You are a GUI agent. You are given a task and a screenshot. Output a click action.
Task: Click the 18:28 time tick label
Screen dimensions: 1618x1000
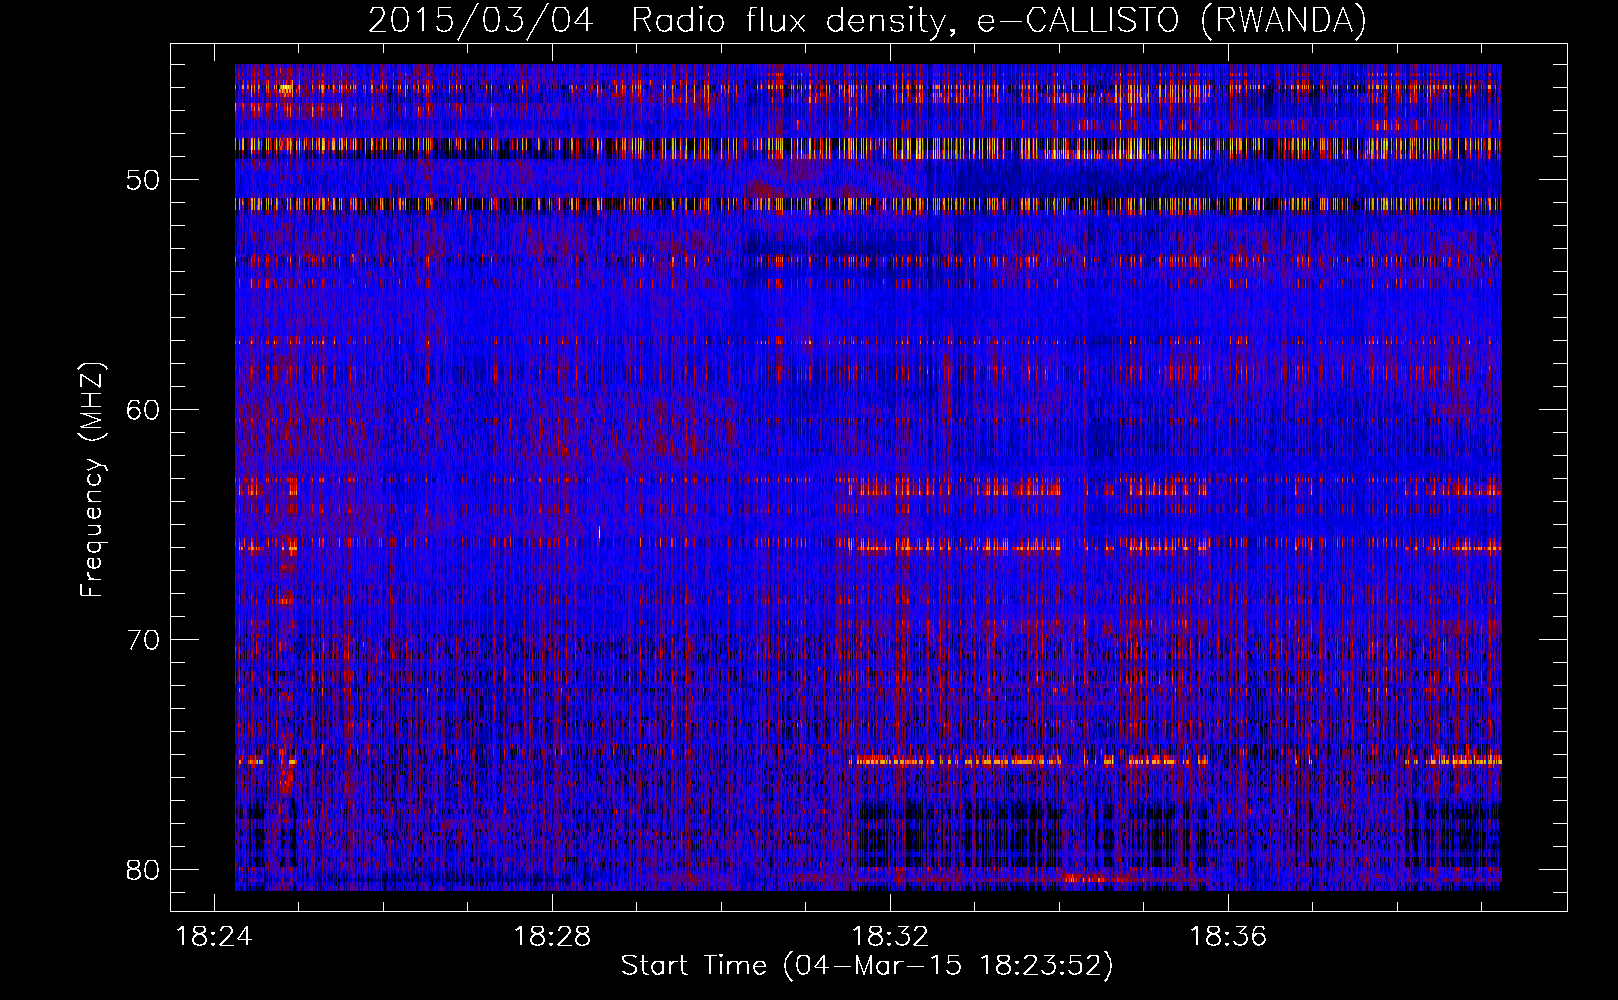[552, 937]
